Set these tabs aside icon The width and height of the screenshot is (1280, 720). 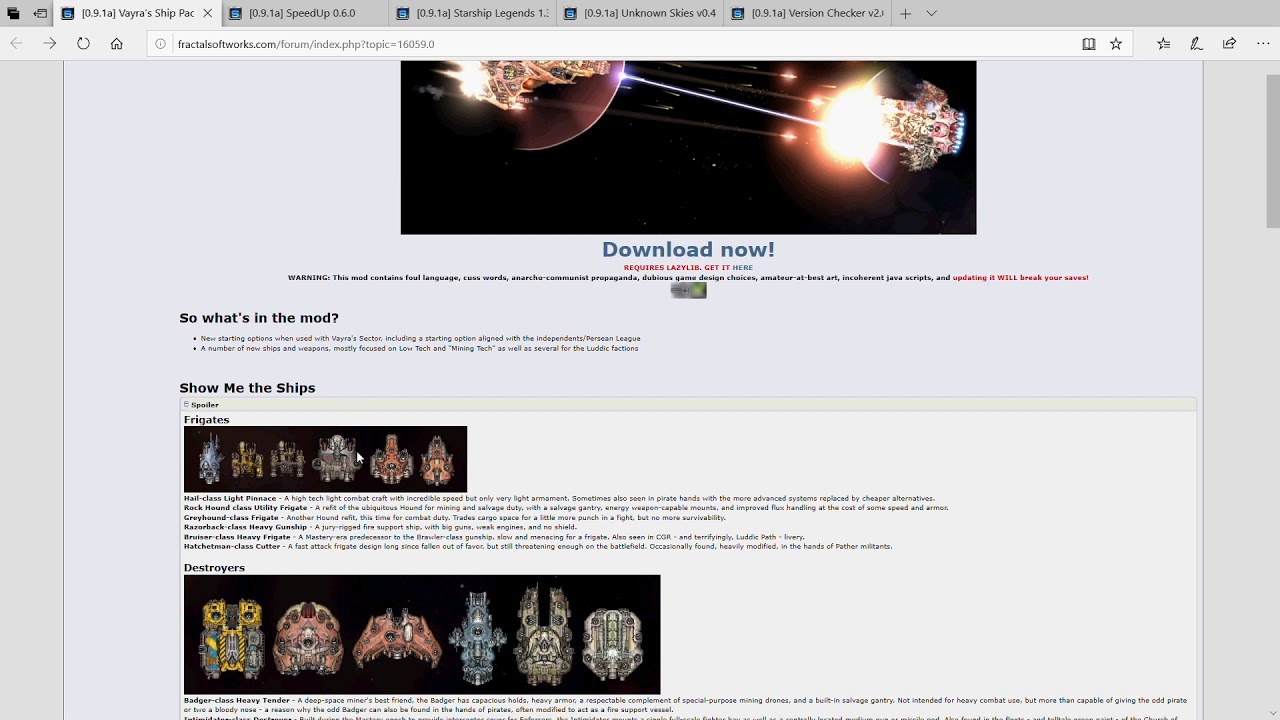tap(40, 14)
